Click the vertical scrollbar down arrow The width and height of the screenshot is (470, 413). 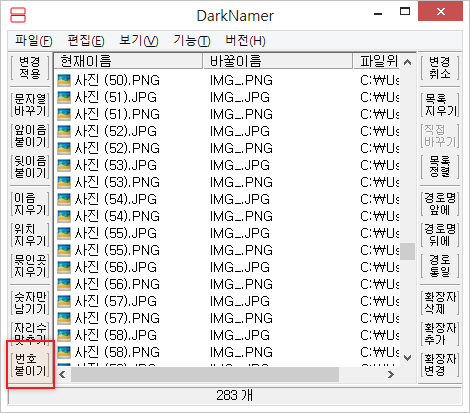407,358
